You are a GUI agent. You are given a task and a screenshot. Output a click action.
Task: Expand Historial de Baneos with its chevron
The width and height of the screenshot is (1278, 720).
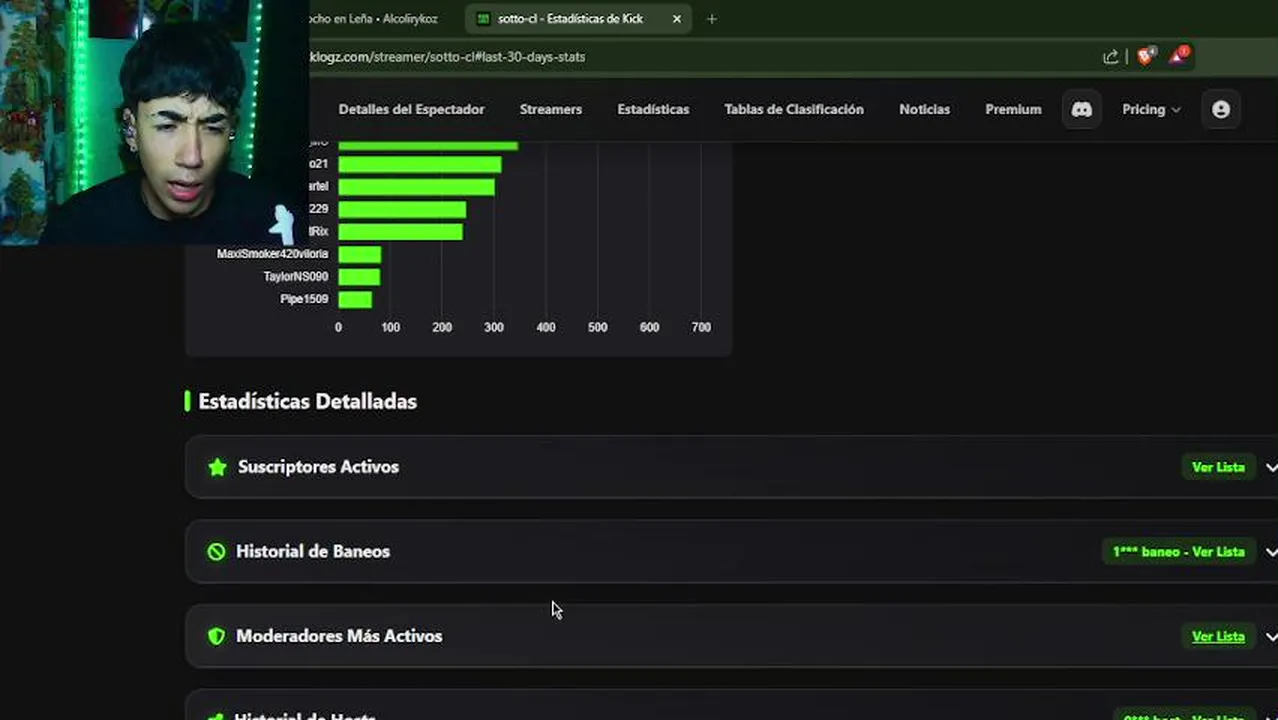coord(1271,552)
